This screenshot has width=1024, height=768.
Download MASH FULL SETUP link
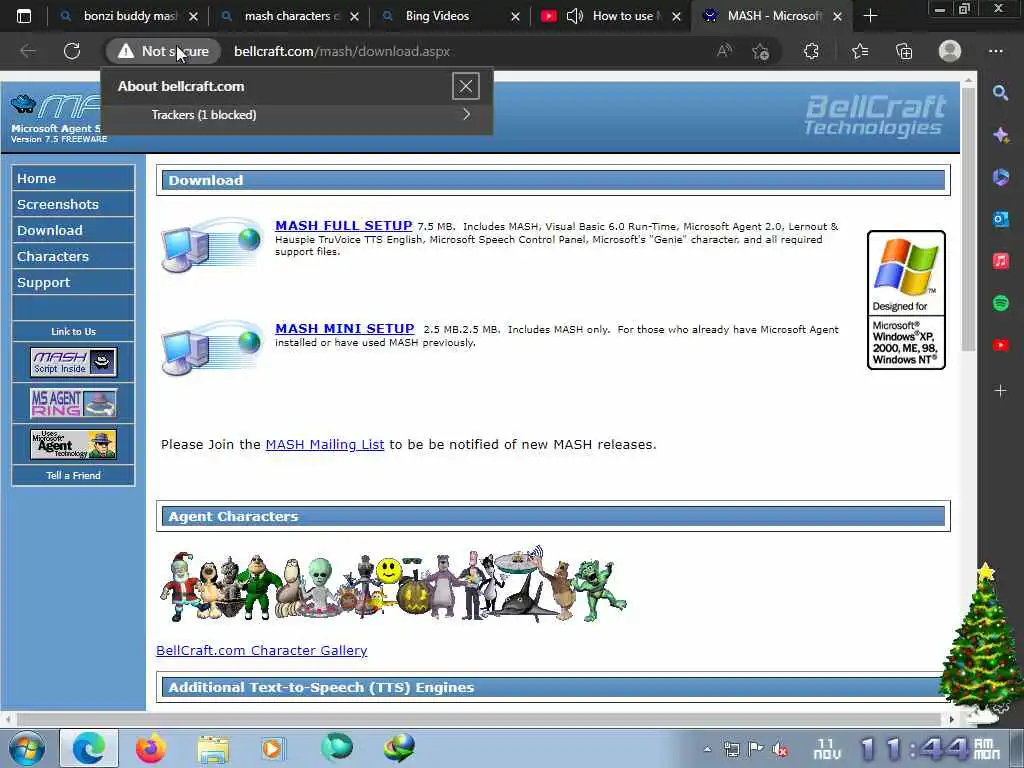pos(344,225)
